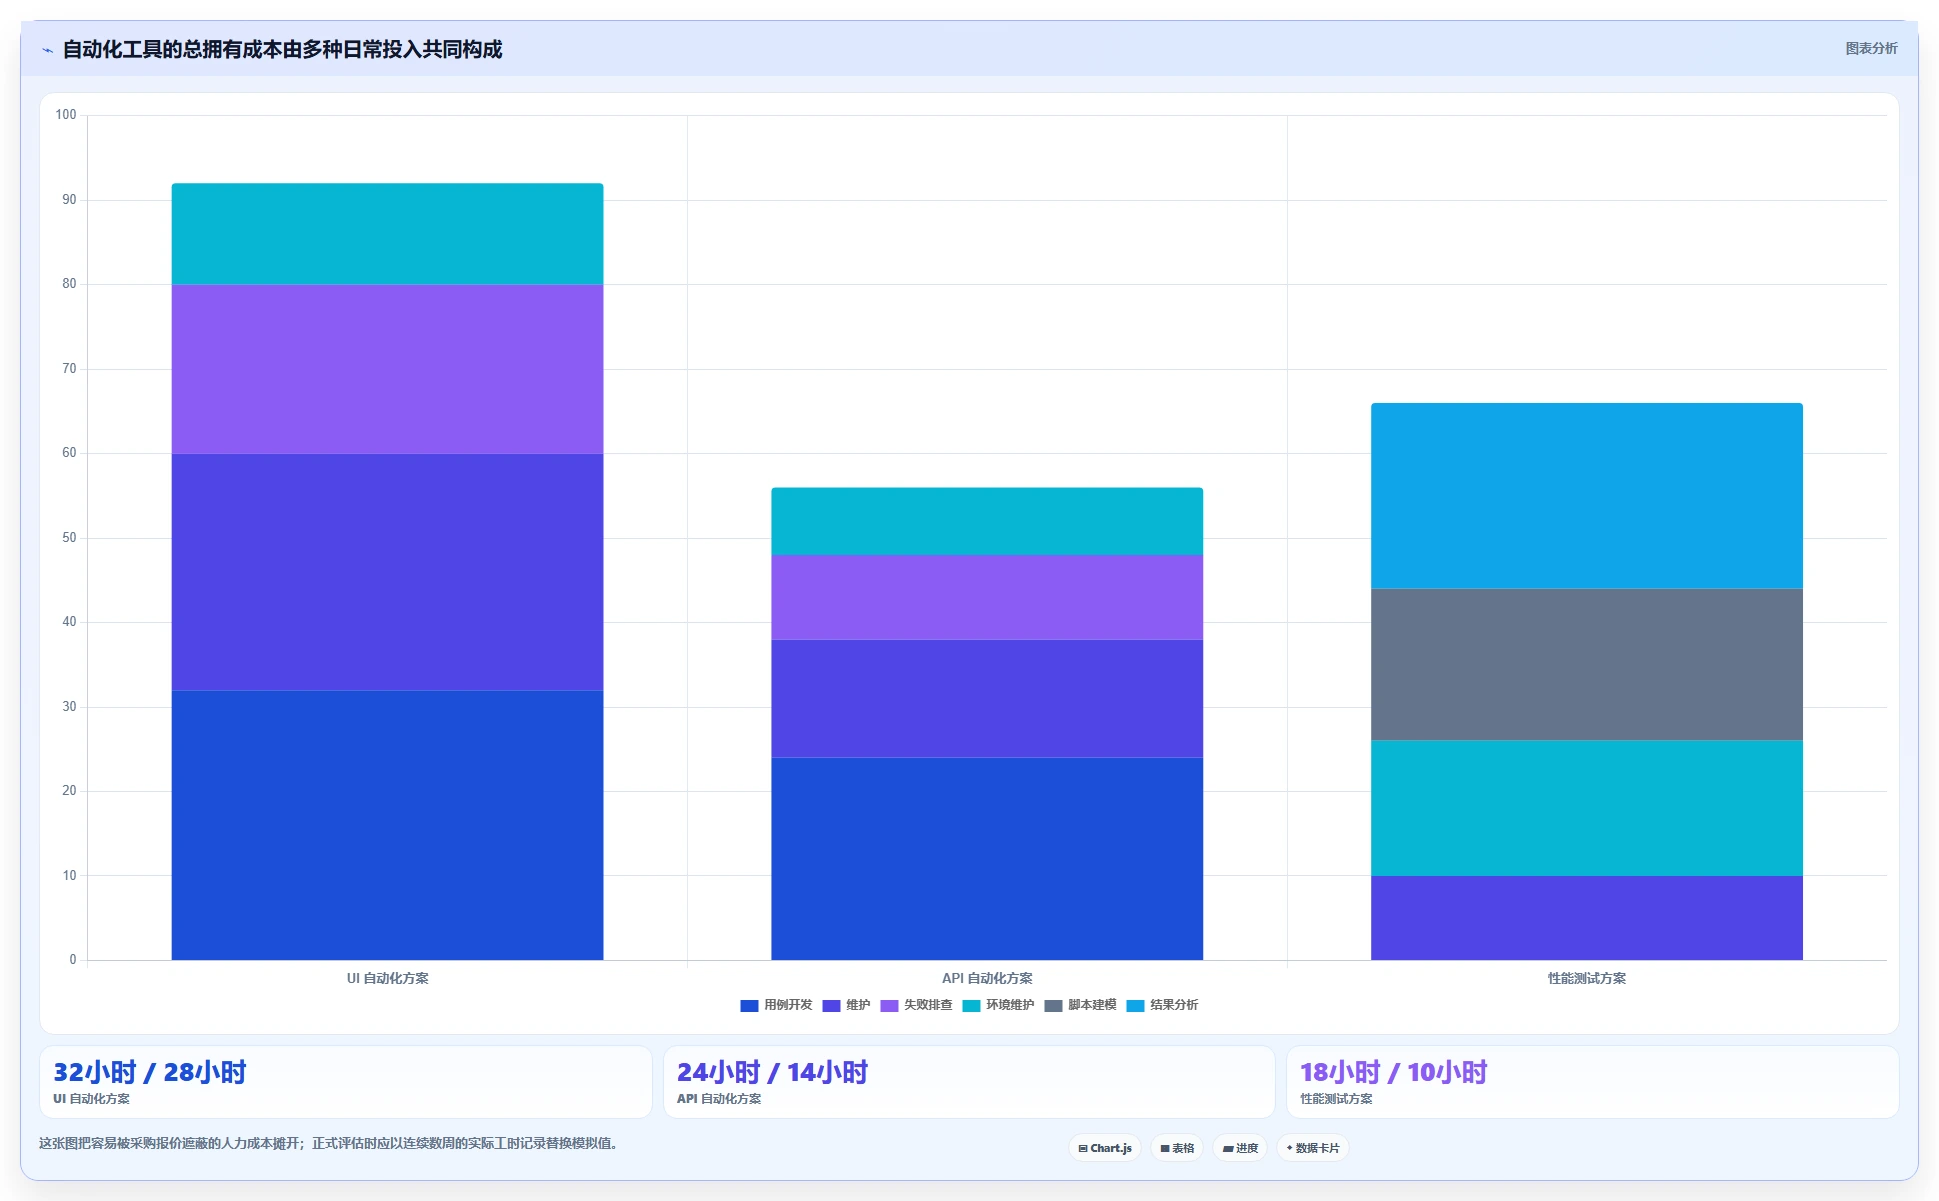The width and height of the screenshot is (1939, 1201).
Task: Click the light-blue 结果分析 segment of the 性能测试 bar
Action: click(1587, 496)
